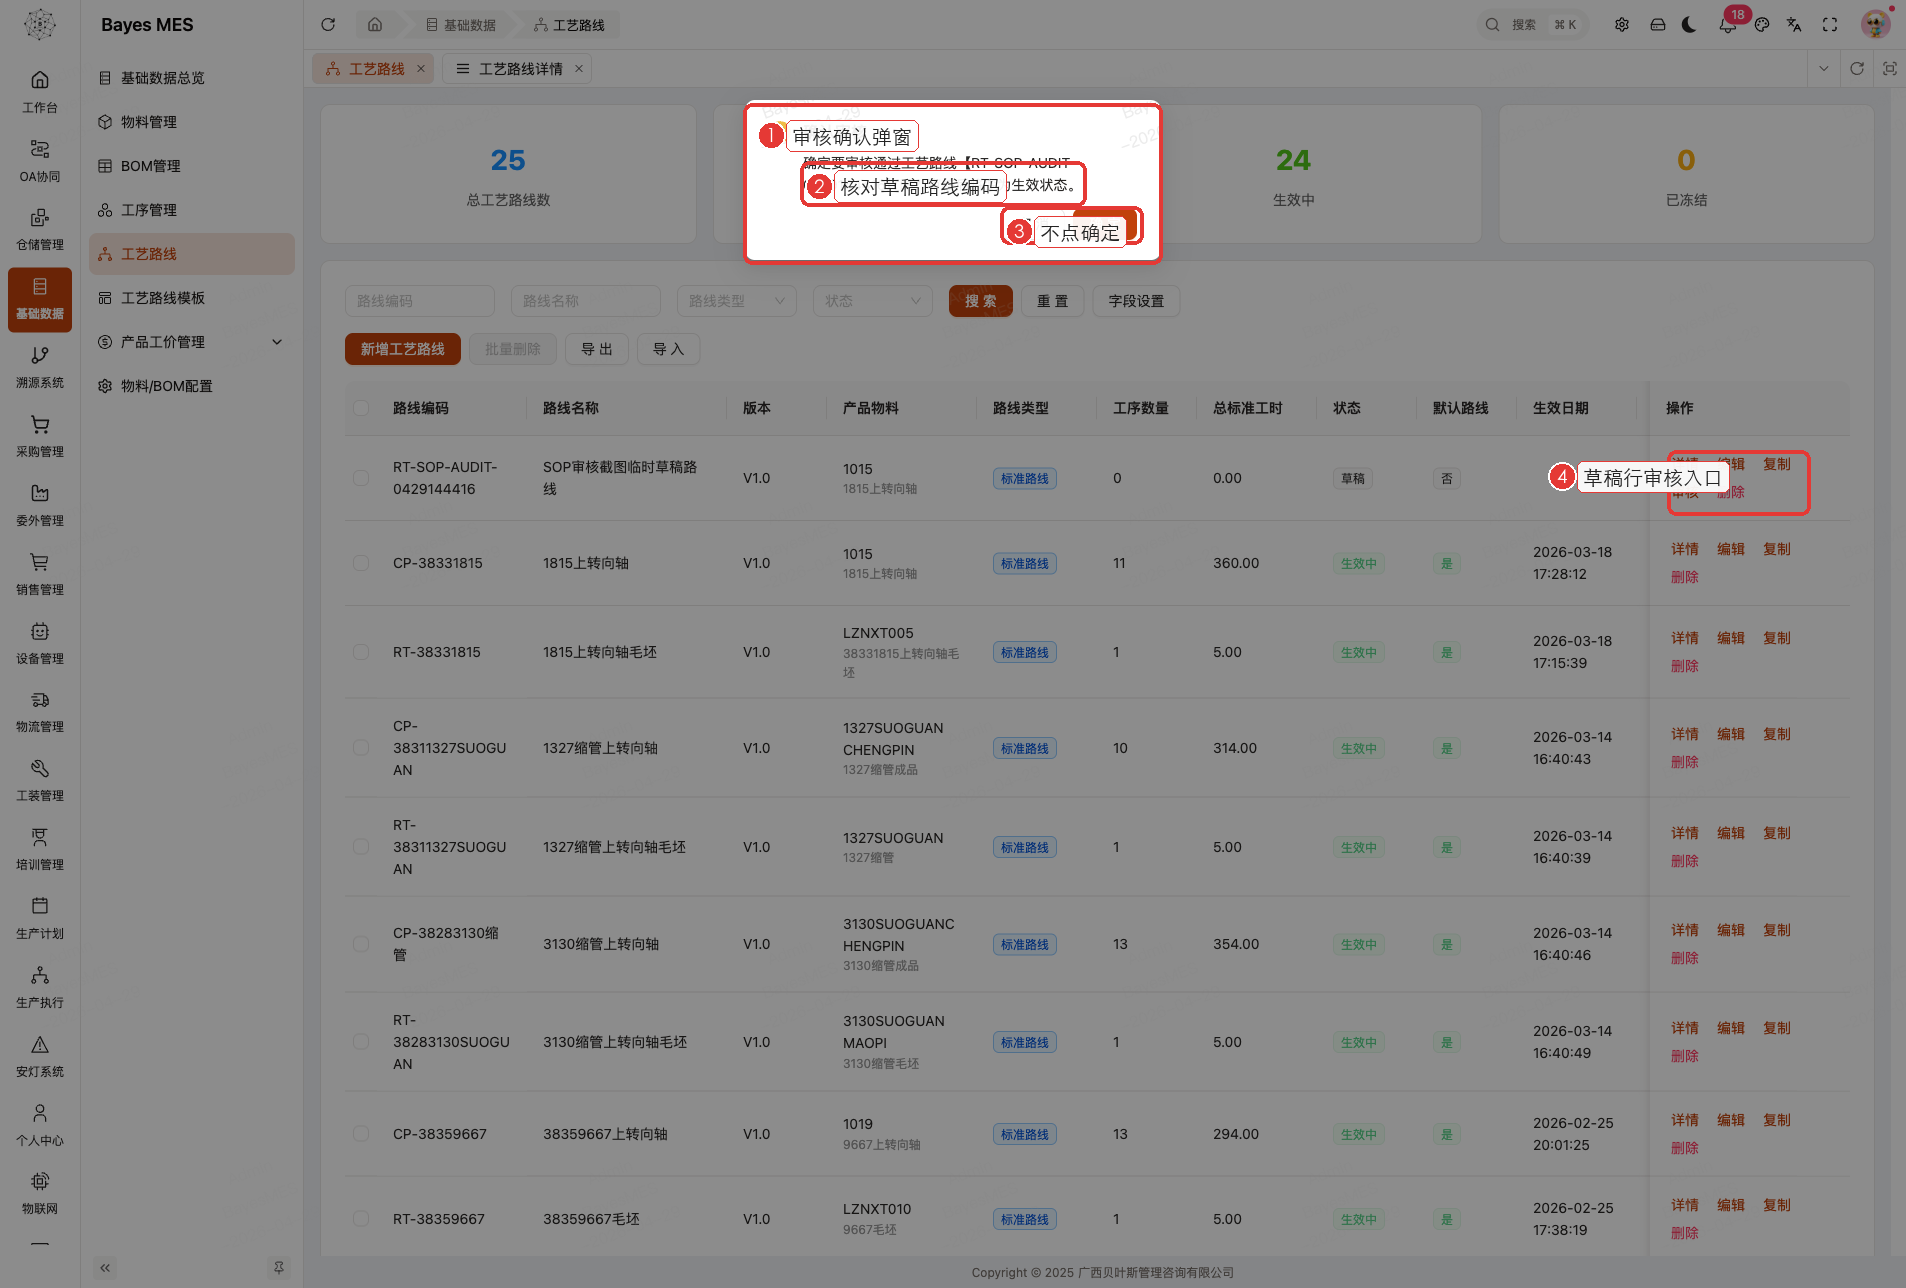
Task: Click the 重置 reset button
Action: (x=1052, y=301)
